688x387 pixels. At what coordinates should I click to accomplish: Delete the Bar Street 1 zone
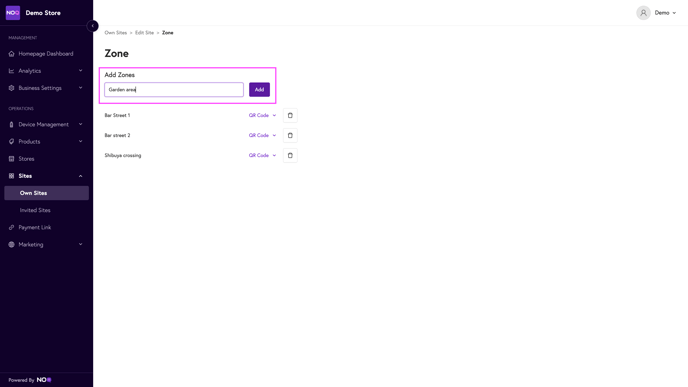(290, 115)
